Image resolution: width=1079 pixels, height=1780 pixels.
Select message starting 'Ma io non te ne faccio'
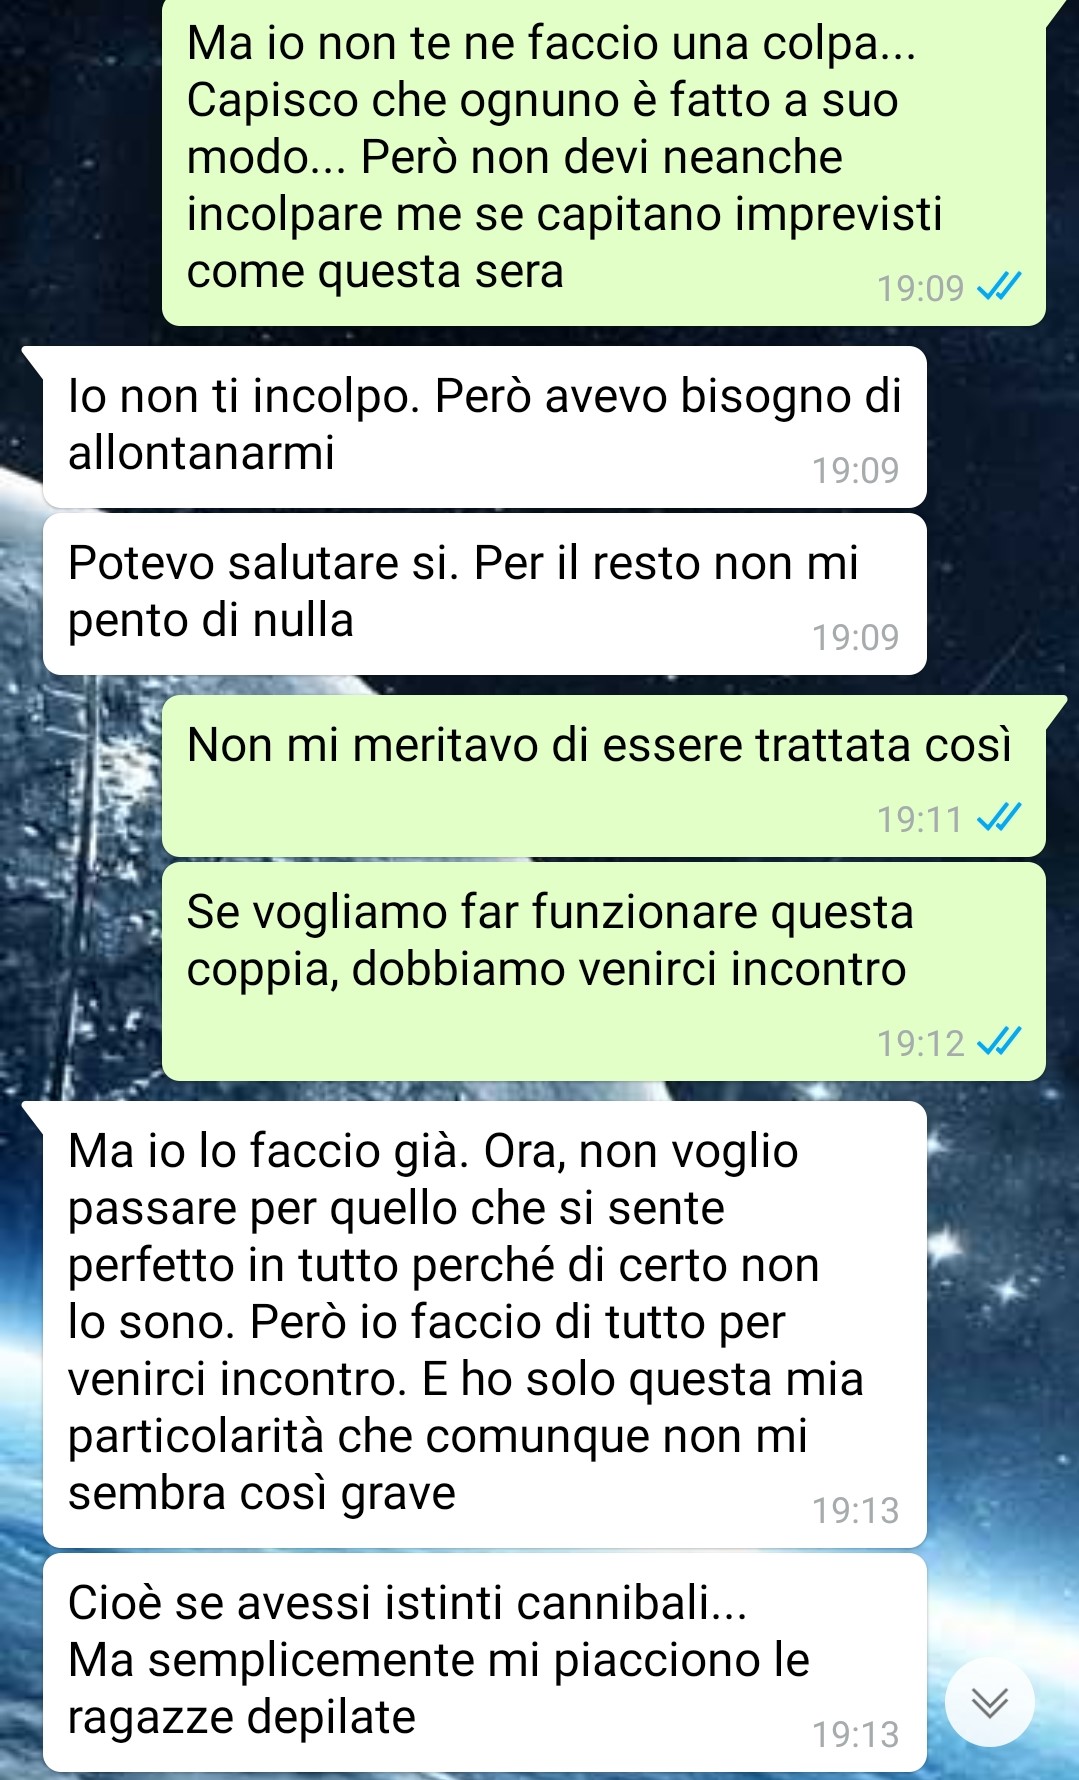point(604,161)
